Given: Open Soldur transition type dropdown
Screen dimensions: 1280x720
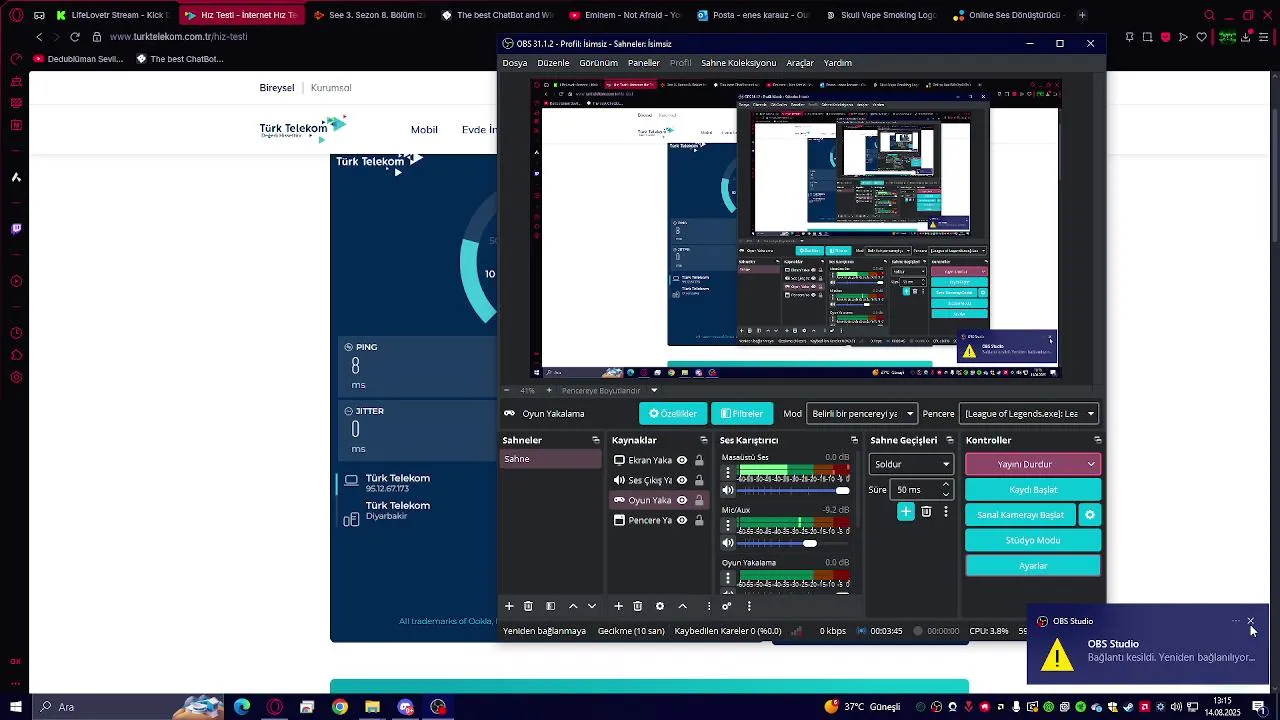Looking at the screenshot, I should 911,464.
